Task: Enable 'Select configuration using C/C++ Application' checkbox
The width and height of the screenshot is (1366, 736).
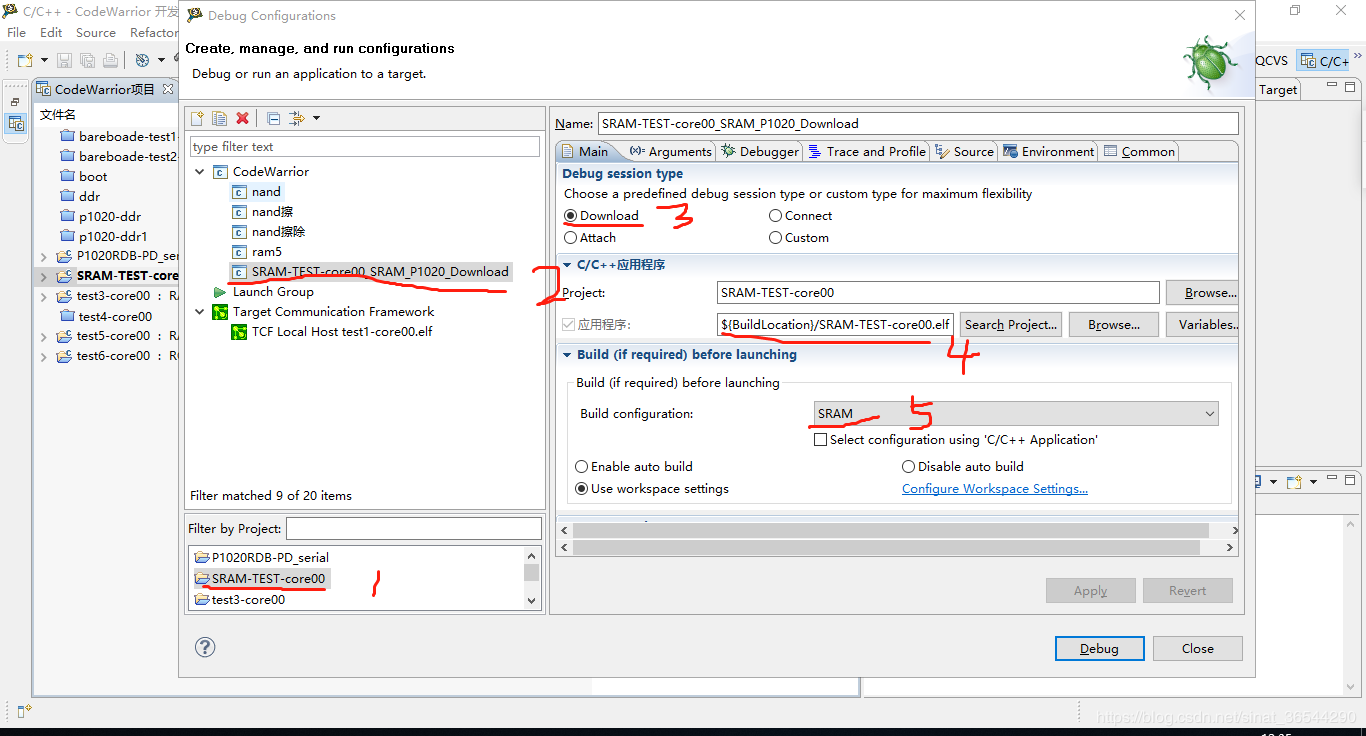Action: tap(821, 440)
